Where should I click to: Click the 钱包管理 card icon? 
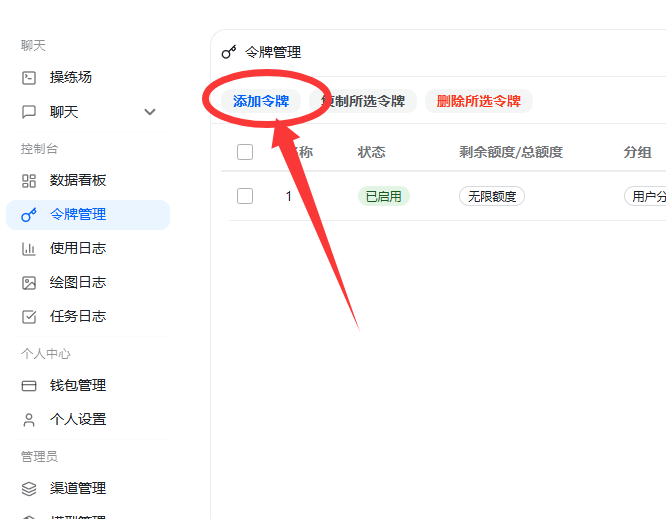tap(29, 386)
